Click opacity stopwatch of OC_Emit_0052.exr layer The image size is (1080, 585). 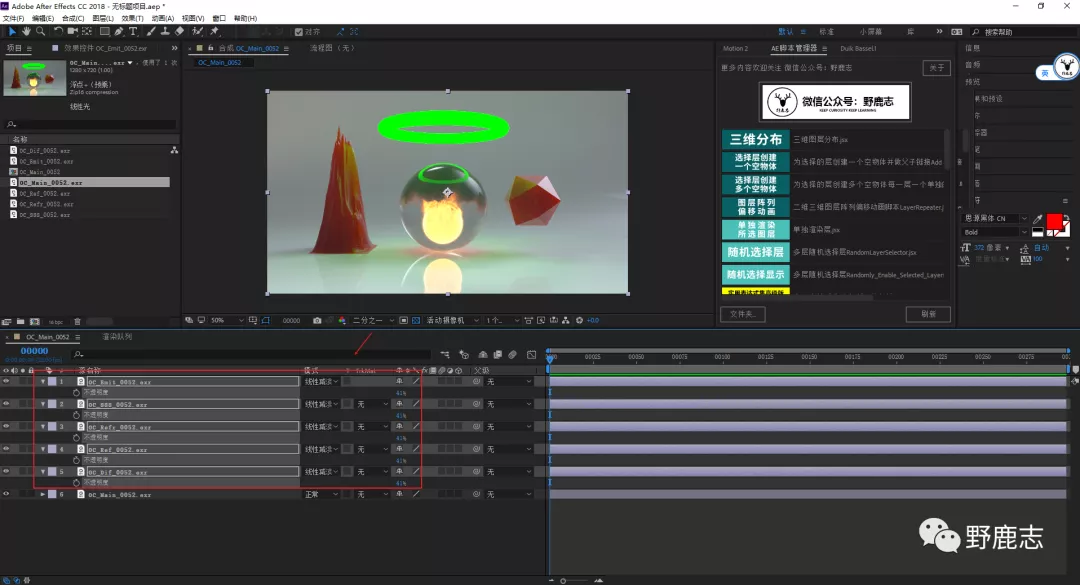pos(76,392)
